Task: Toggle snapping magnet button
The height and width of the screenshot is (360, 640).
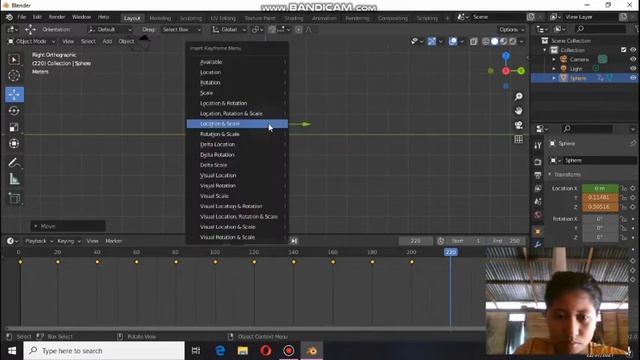Action: click(272, 29)
